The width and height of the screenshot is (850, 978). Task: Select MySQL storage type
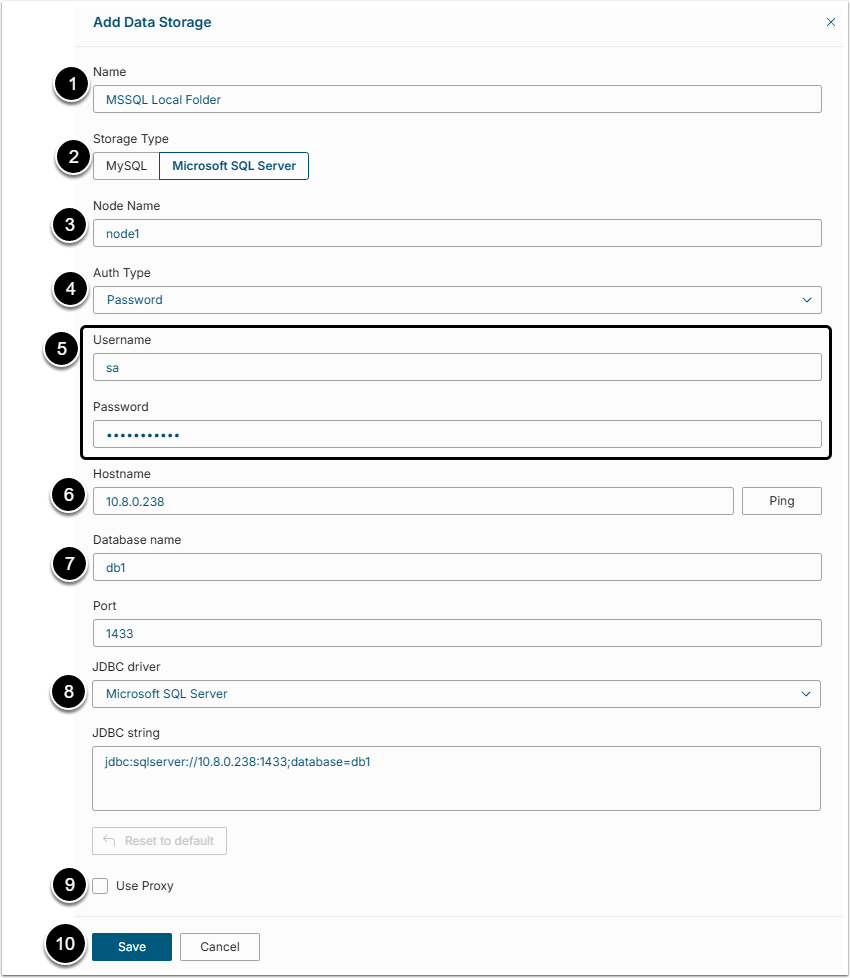point(126,166)
